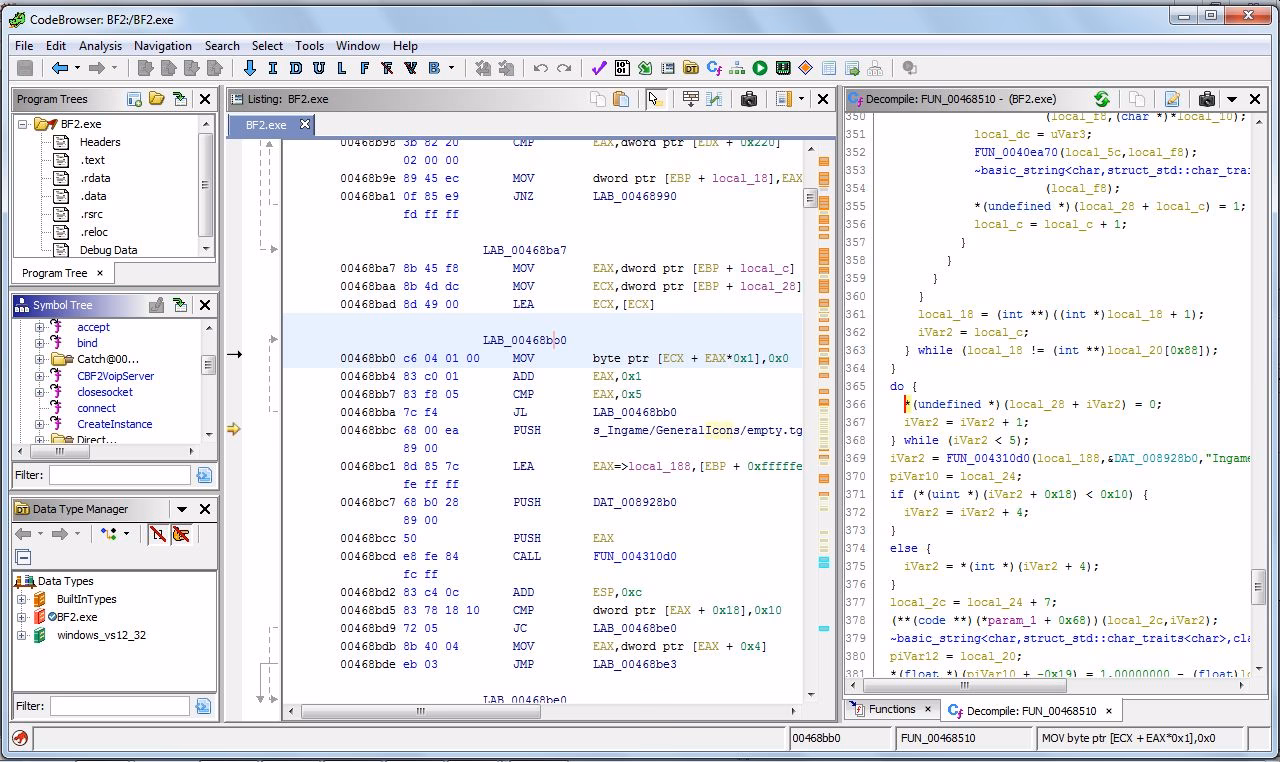Click LAB_00468bb0 jump target operand
The height and width of the screenshot is (762, 1280).
tap(634, 412)
